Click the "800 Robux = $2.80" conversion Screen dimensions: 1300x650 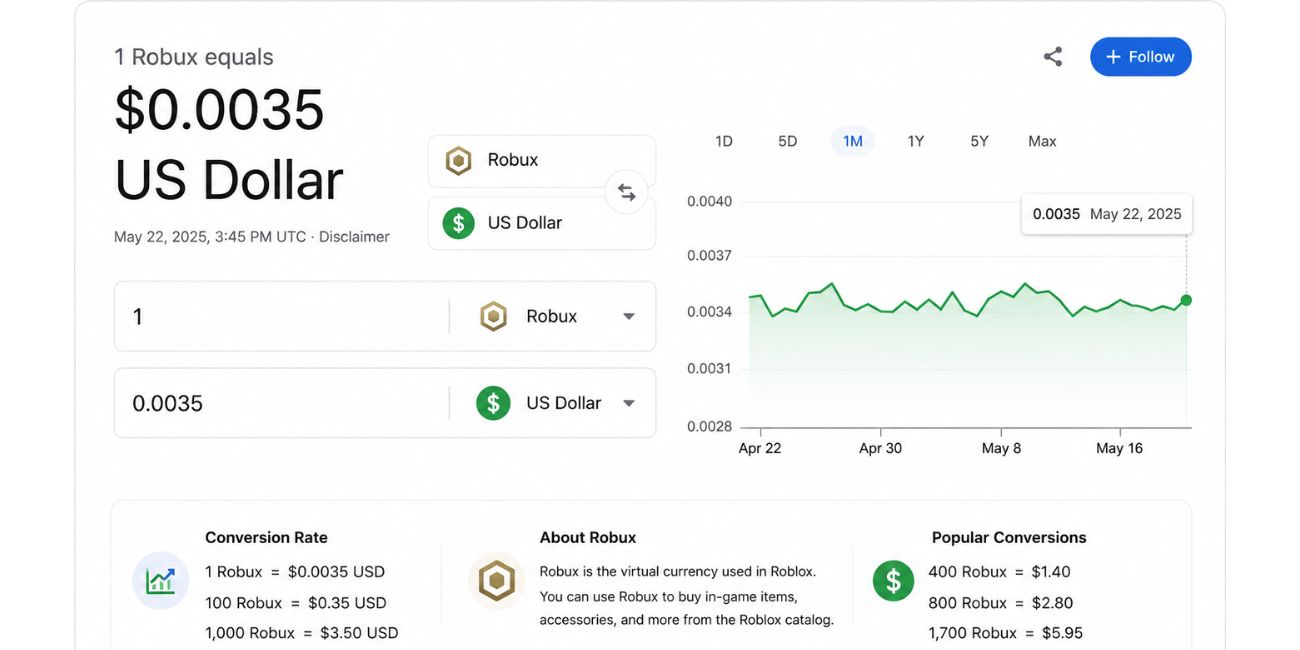[1001, 603]
